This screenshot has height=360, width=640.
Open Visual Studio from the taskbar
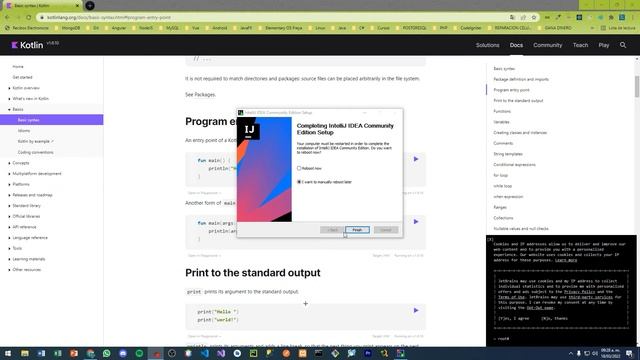click(221, 353)
